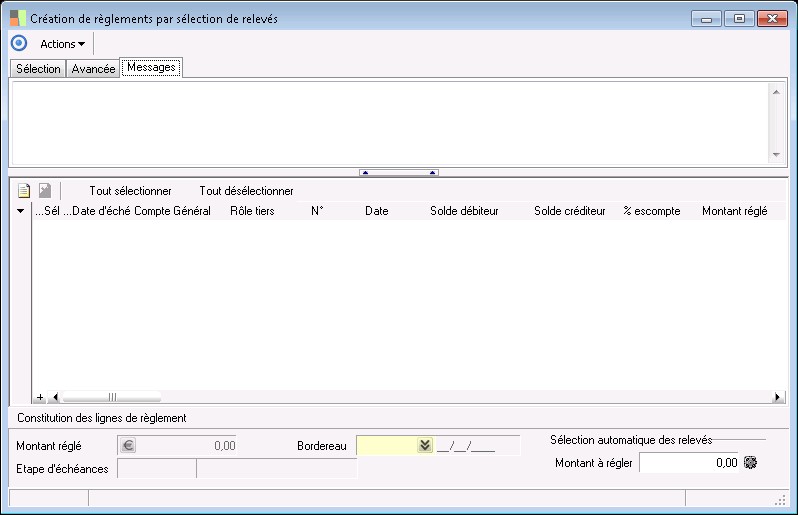Click the window resize grip
This screenshot has height=515, width=798.
pos(780,500)
